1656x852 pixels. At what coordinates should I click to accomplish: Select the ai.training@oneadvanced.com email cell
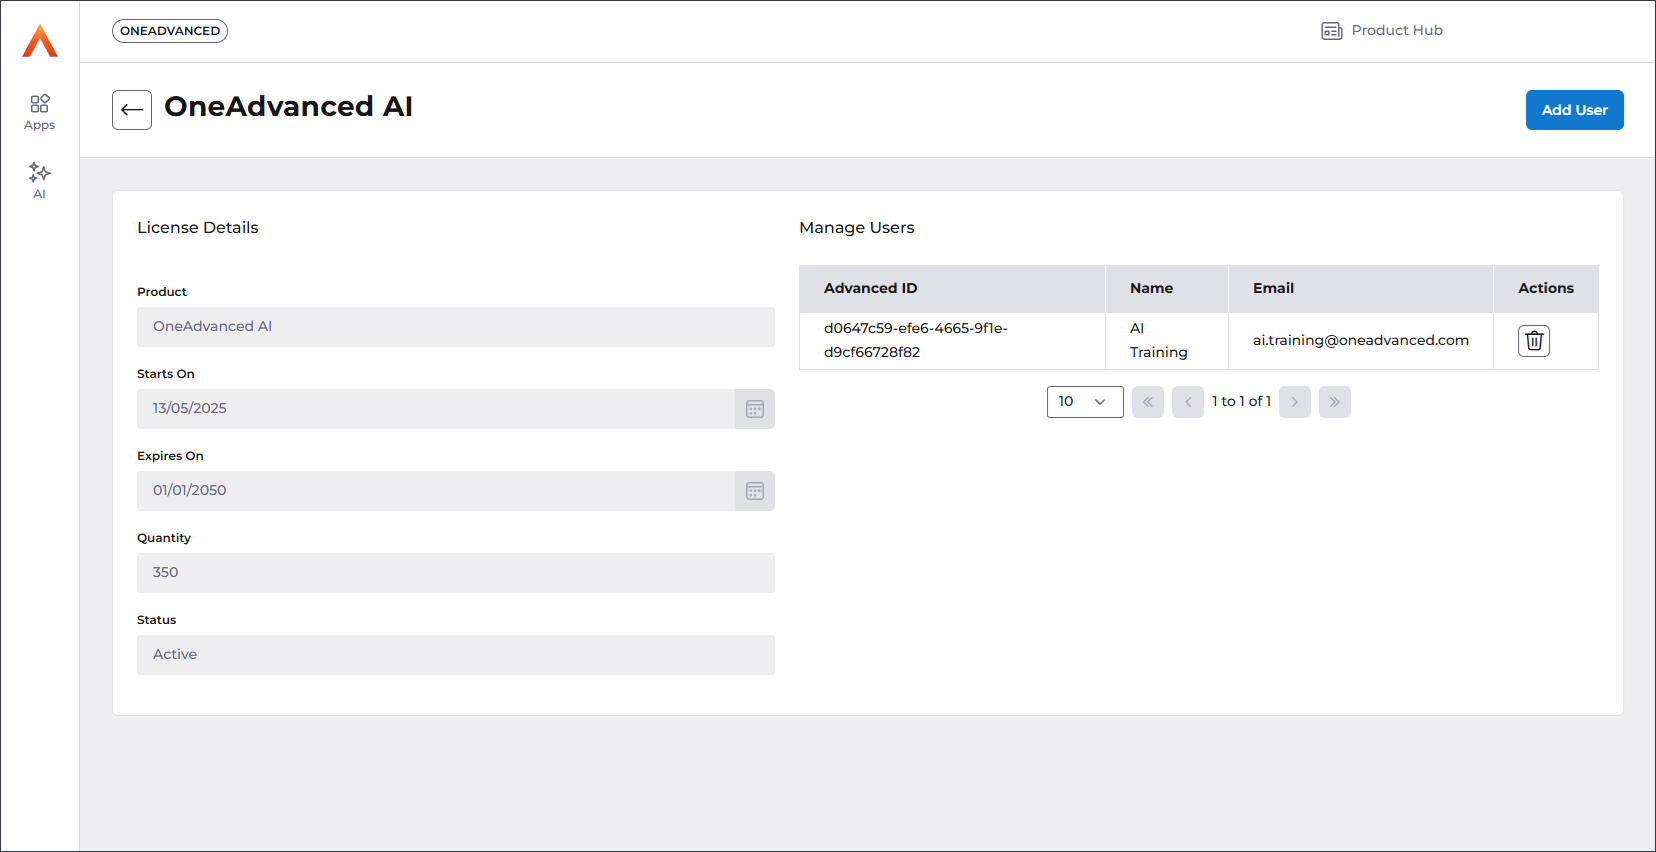(x=1361, y=341)
